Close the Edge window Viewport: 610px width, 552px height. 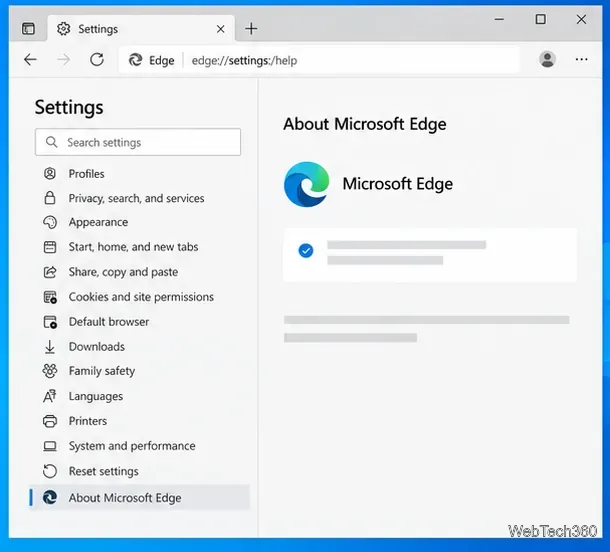coord(581,19)
